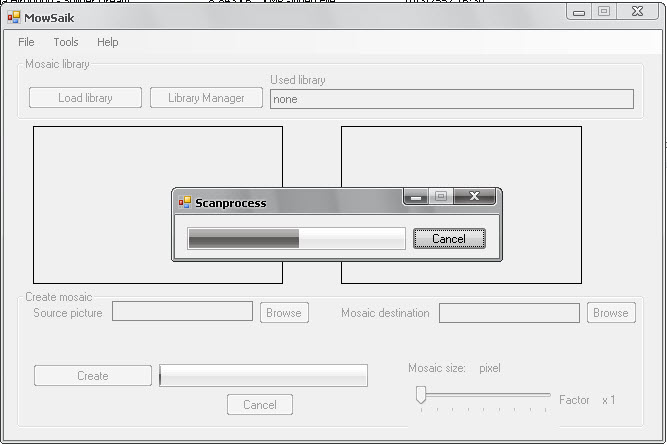This screenshot has width=667, height=445.
Task: Open the Library Manager
Action: [206, 98]
